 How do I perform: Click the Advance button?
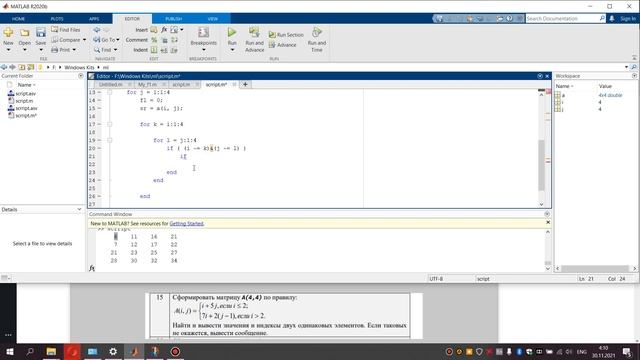click(282, 45)
